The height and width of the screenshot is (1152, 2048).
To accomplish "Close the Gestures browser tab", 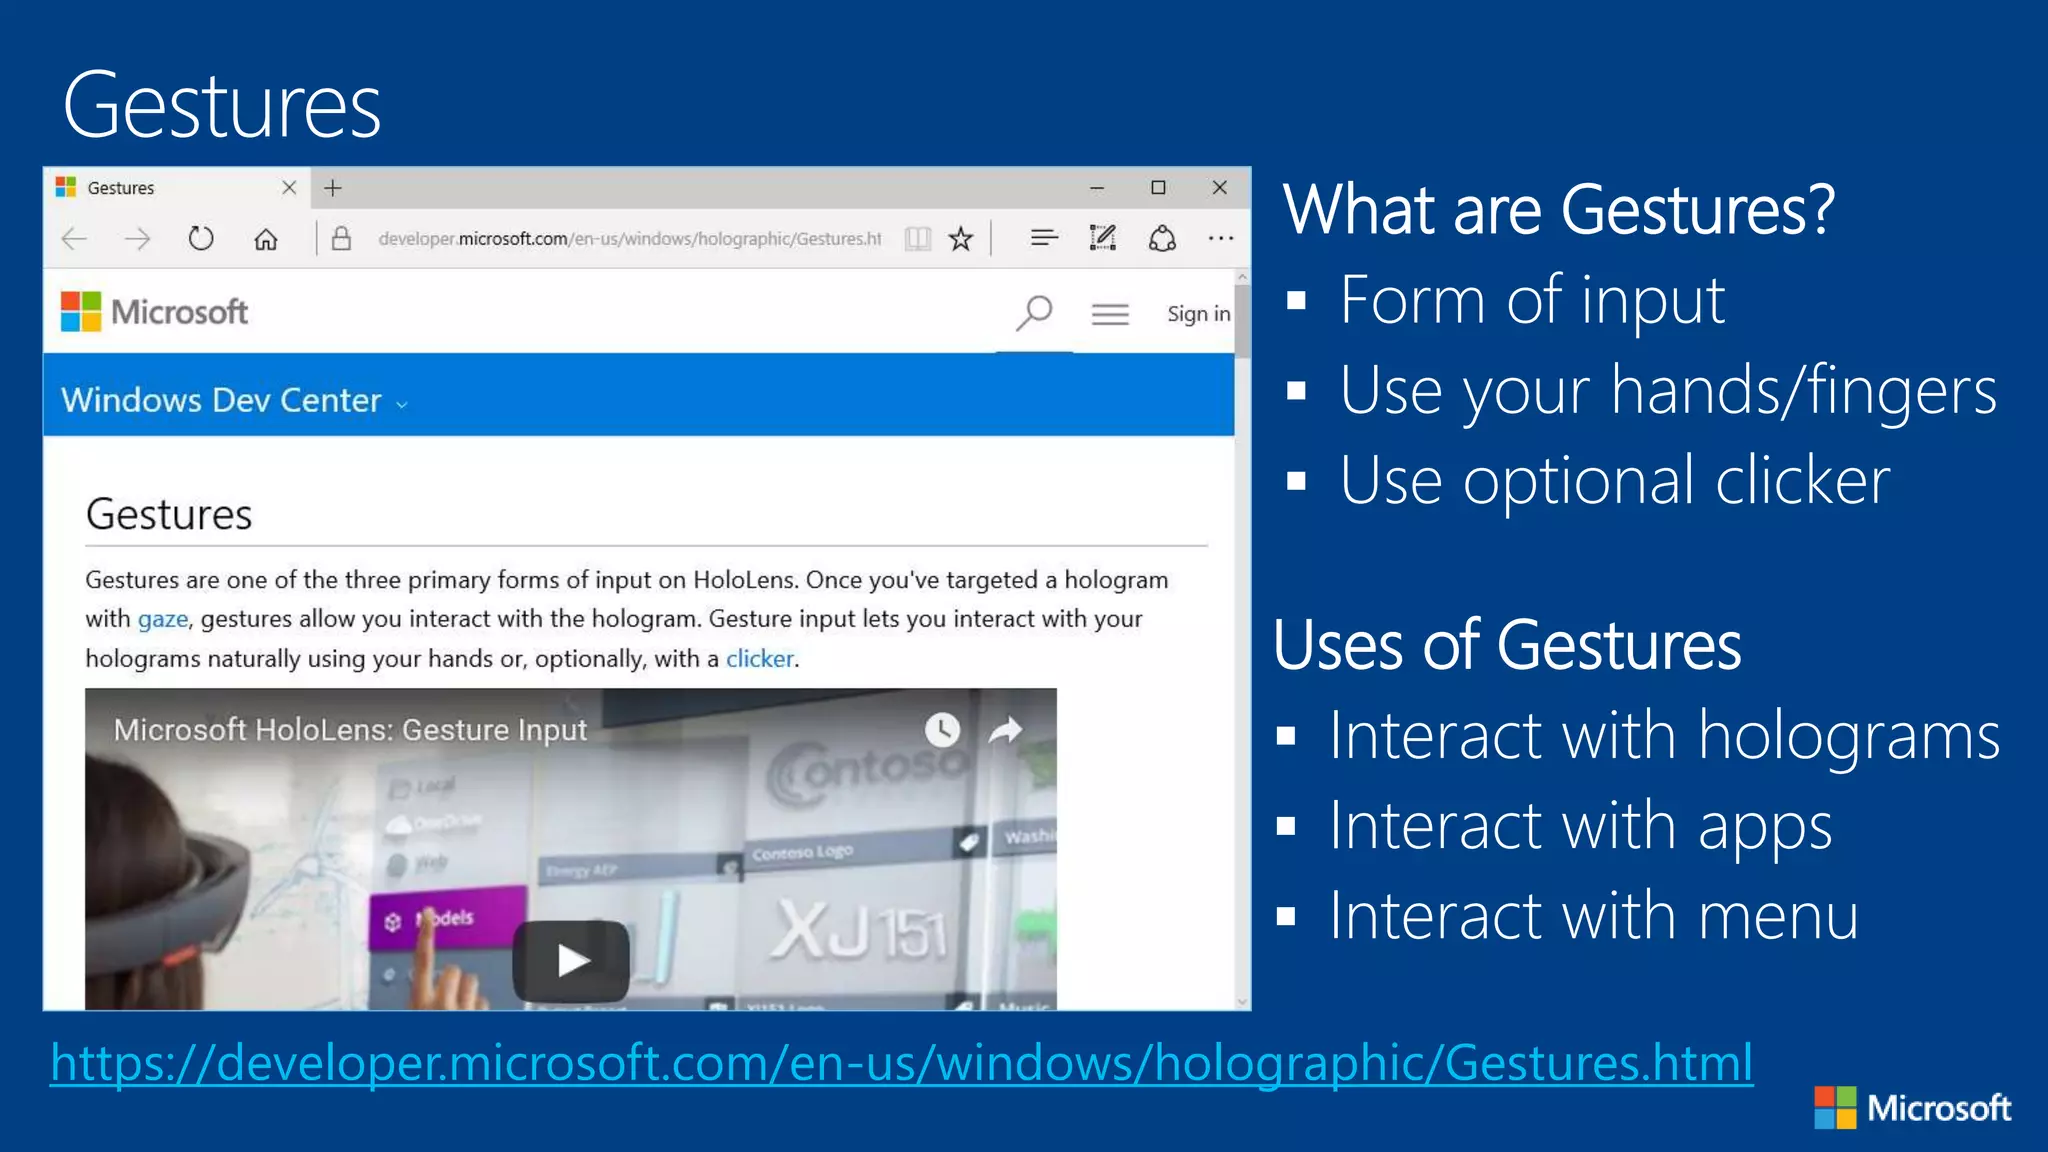I will (x=289, y=187).
